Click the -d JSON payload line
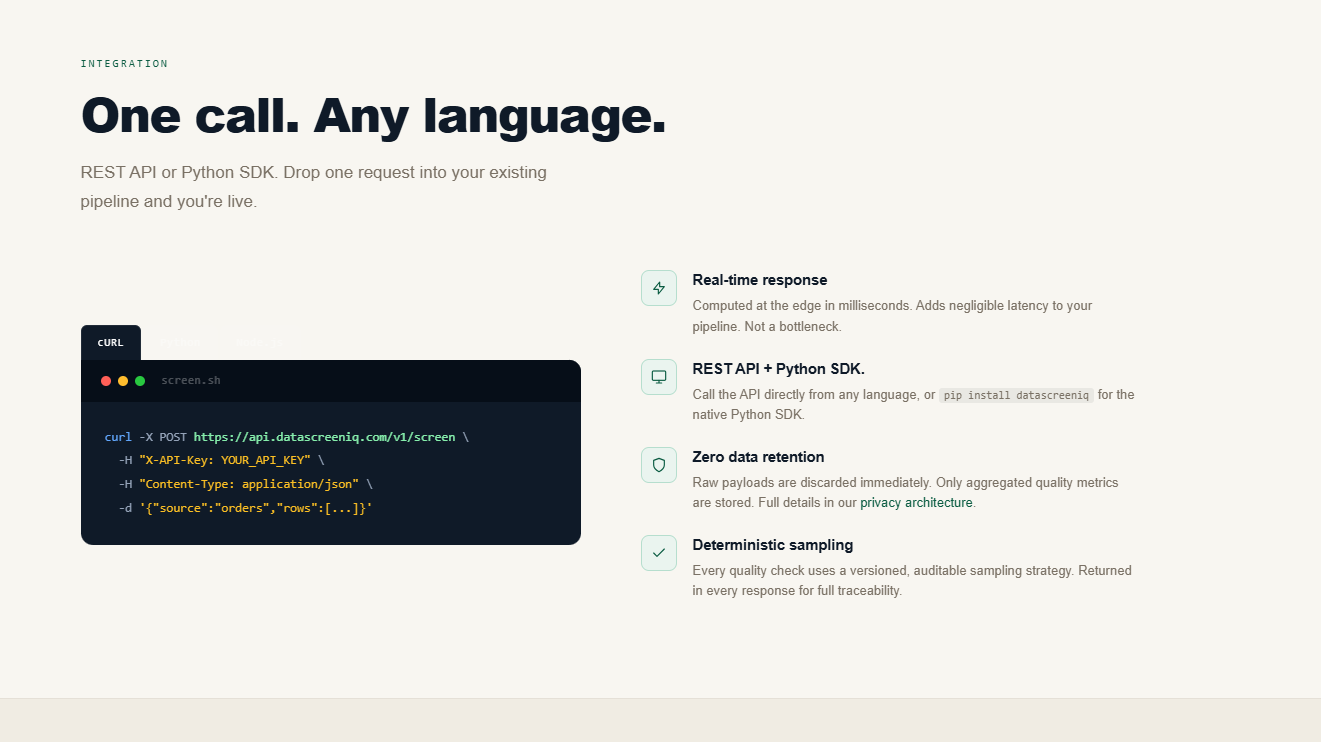1321x742 pixels. pos(245,508)
